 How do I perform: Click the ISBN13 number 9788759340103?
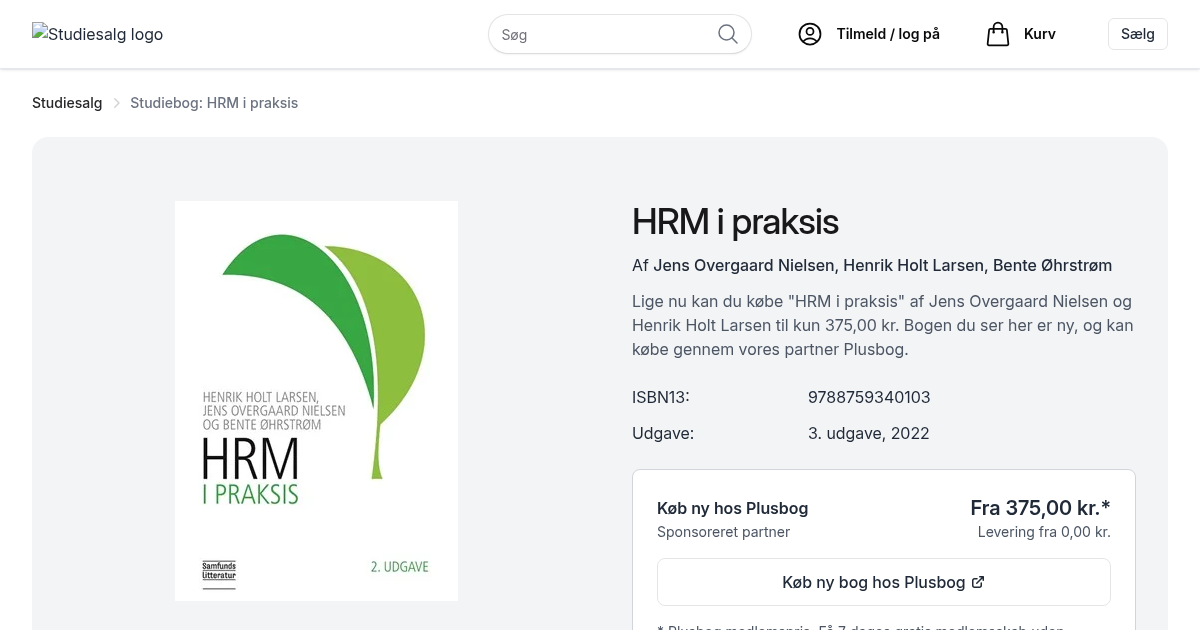coord(868,397)
